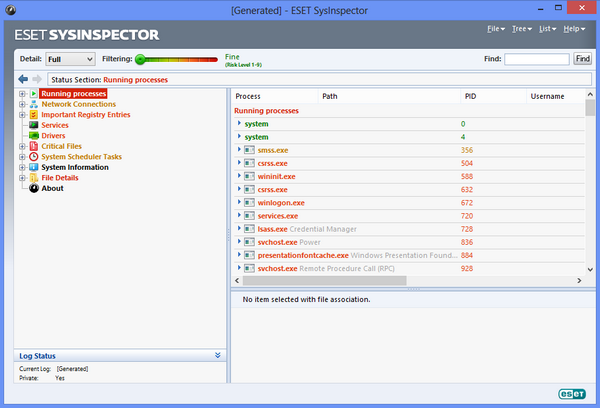Expand the System Information tree node
This screenshot has width=600, height=408.
(x=22, y=167)
